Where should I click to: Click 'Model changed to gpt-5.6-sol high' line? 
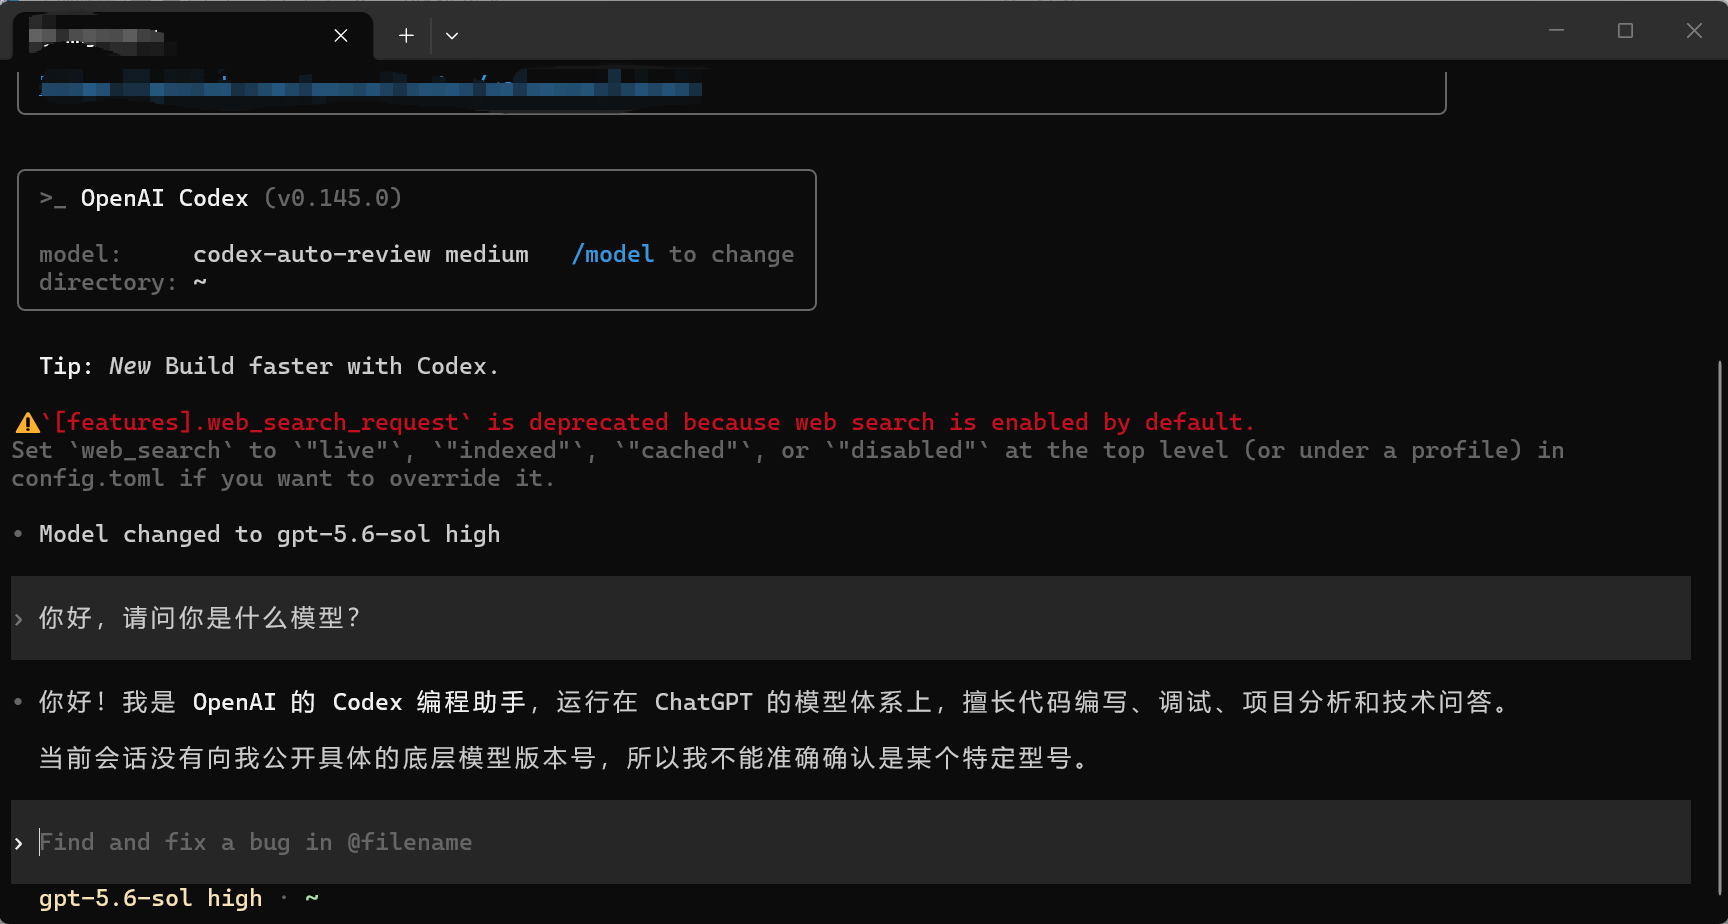tap(269, 534)
